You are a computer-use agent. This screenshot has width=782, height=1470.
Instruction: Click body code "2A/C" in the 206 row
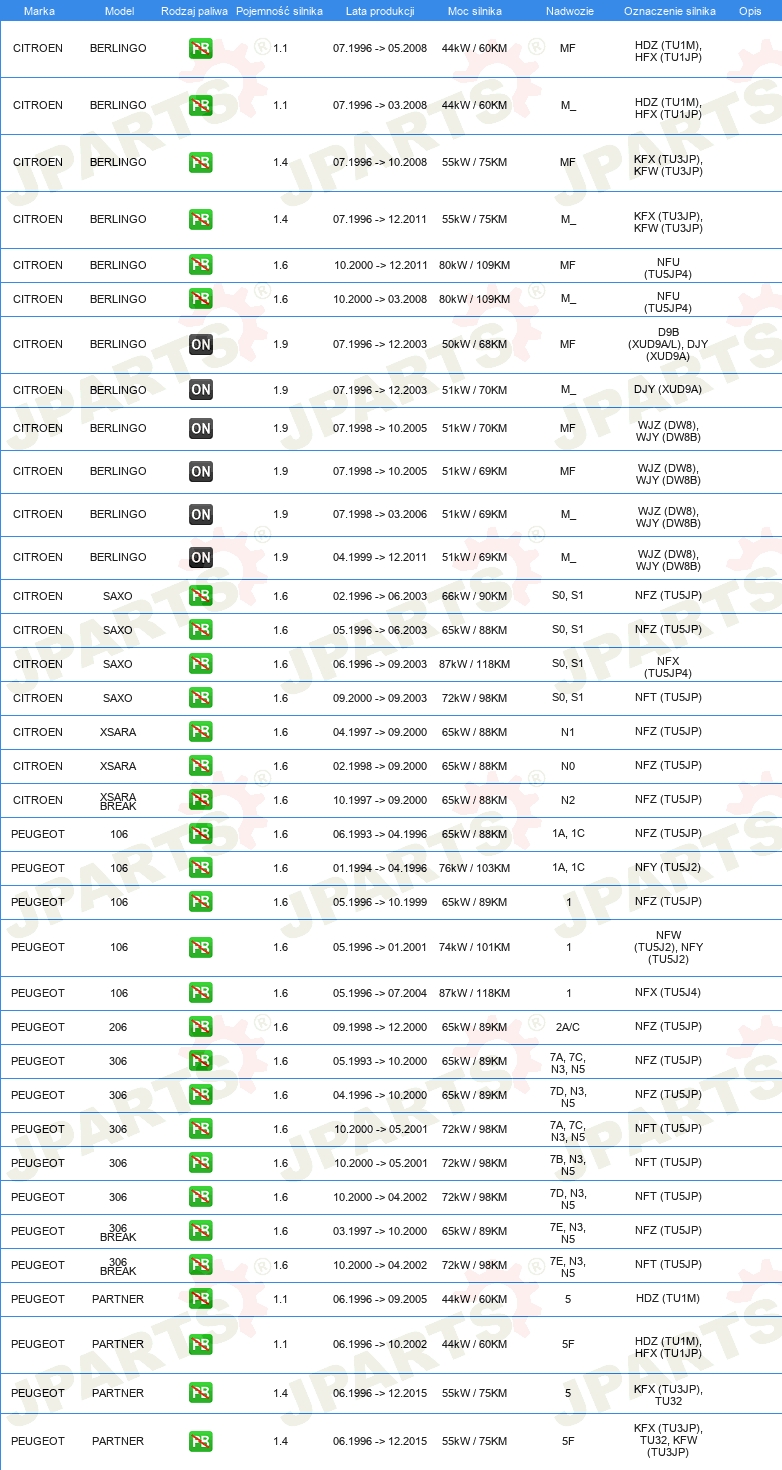pos(568,1026)
